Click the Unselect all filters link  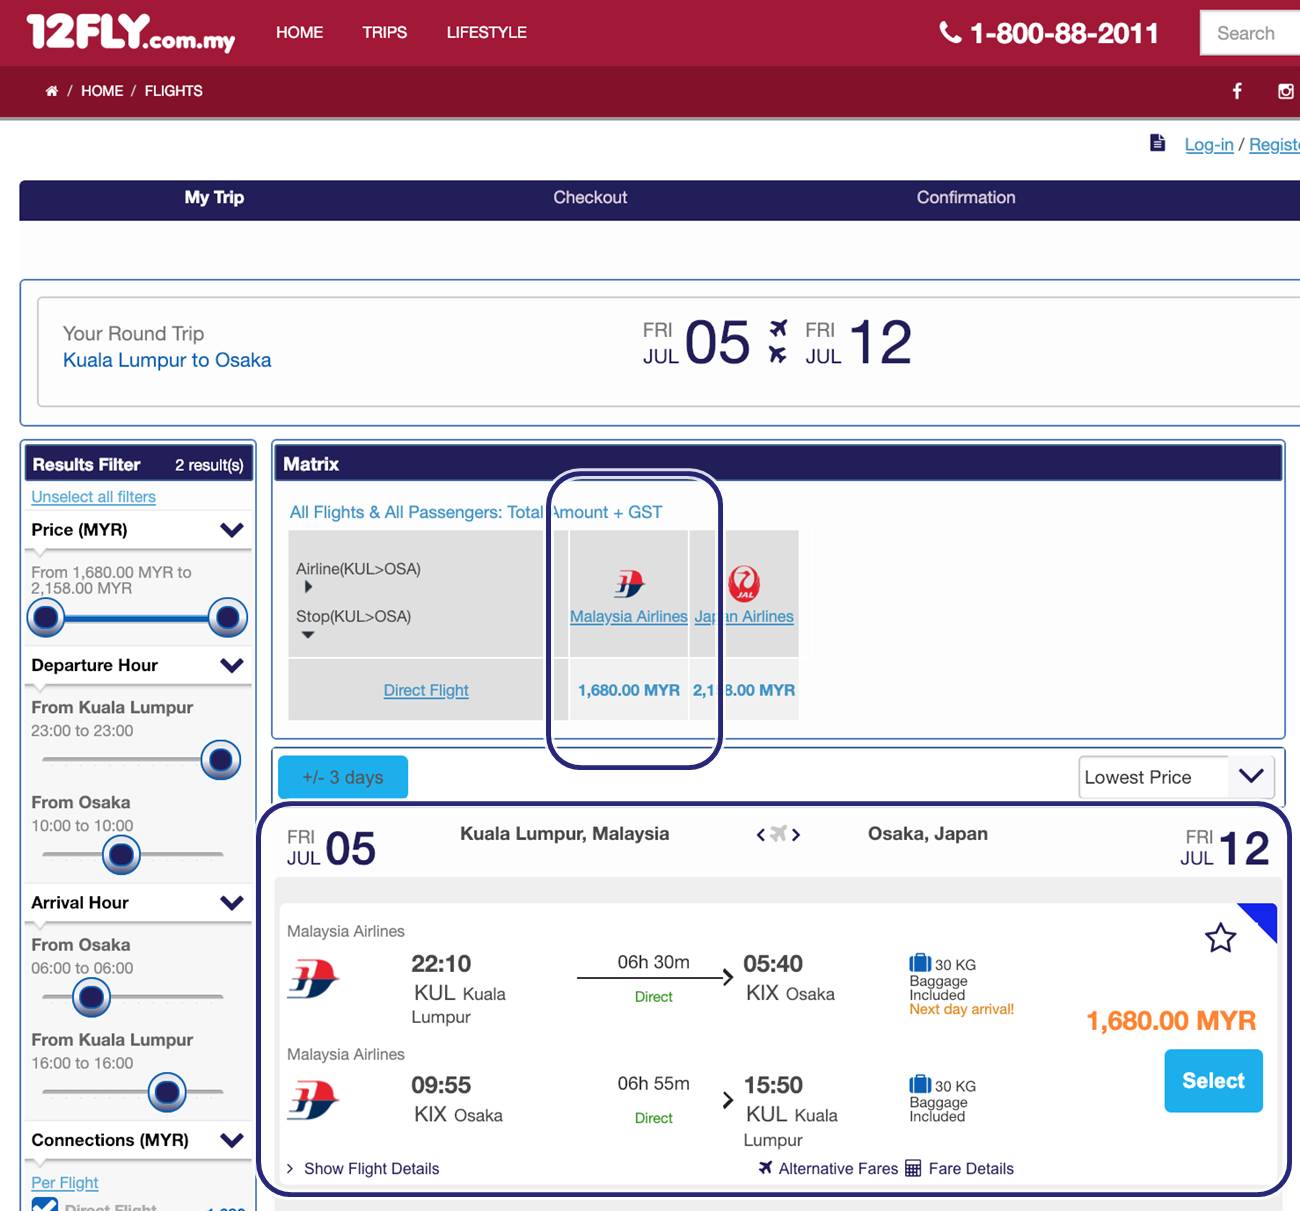pyautogui.click(x=93, y=497)
